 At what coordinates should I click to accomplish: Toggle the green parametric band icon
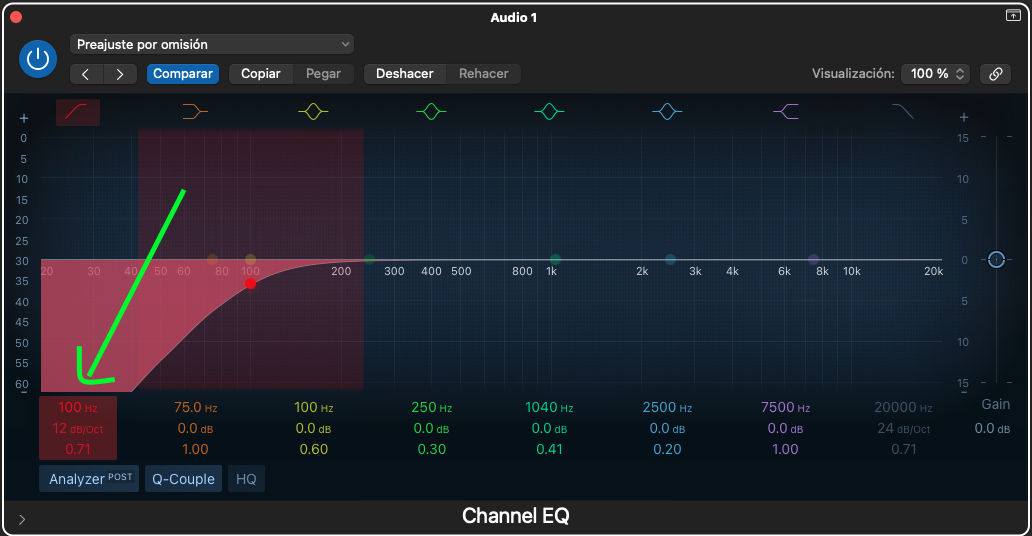click(x=431, y=112)
